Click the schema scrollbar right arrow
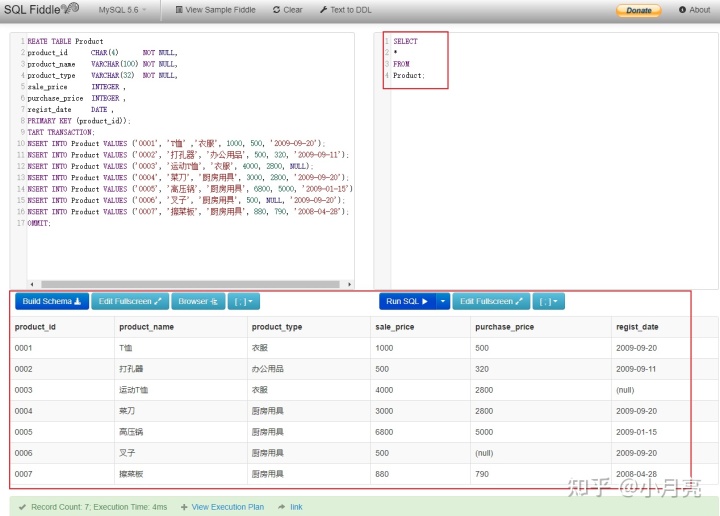 [x=349, y=284]
